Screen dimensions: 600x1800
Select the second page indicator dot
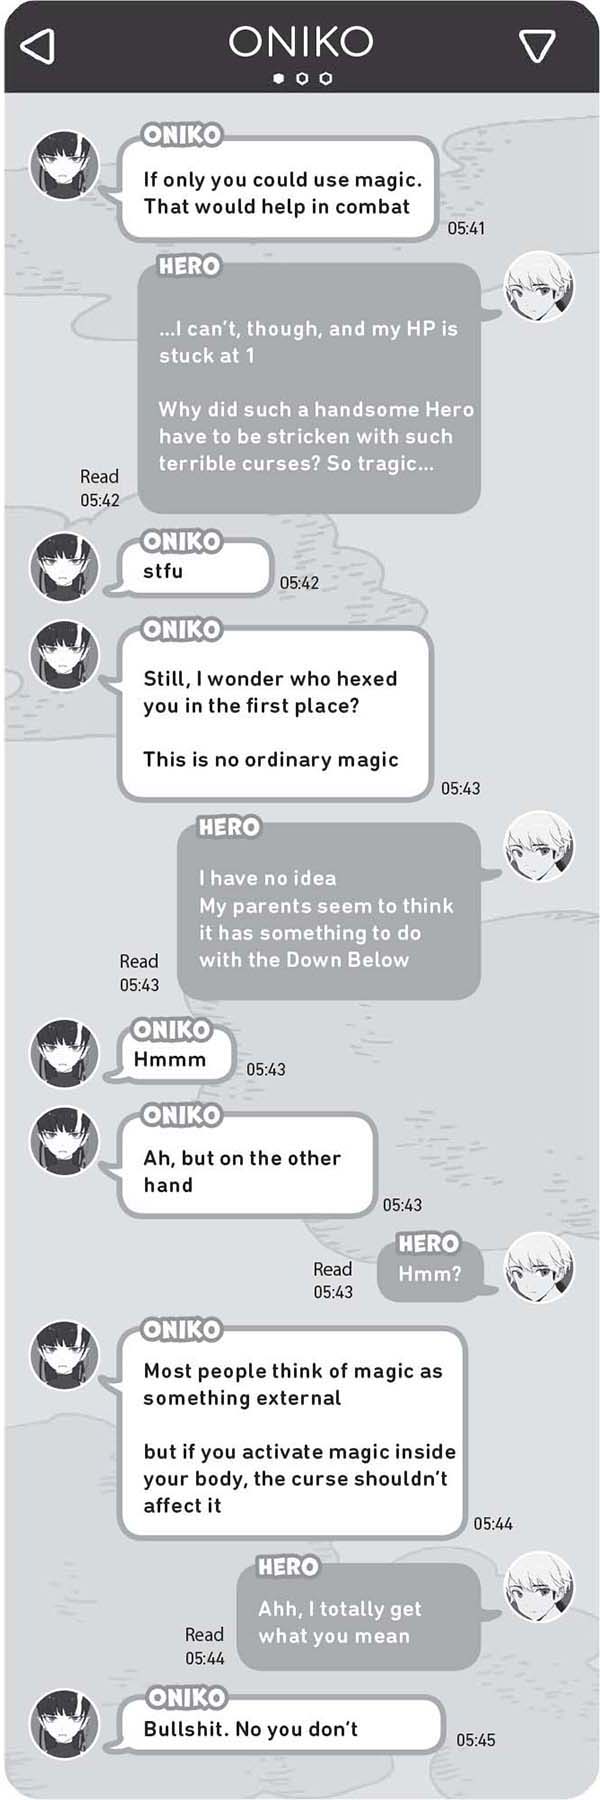302,78
